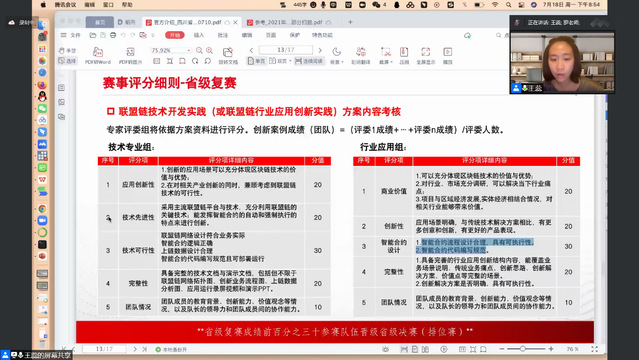Screen dimensions: 639x360
Task: Click fullscreen icon at status bar right
Action: tap(595, 349)
